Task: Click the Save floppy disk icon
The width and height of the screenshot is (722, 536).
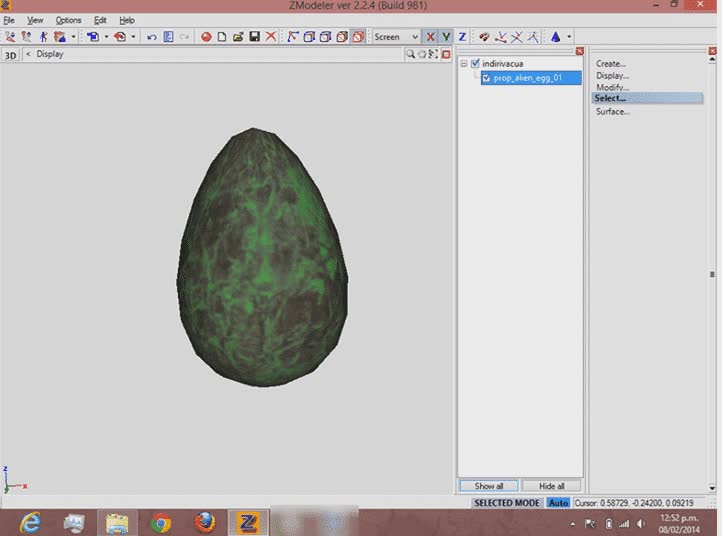Action: coord(254,37)
